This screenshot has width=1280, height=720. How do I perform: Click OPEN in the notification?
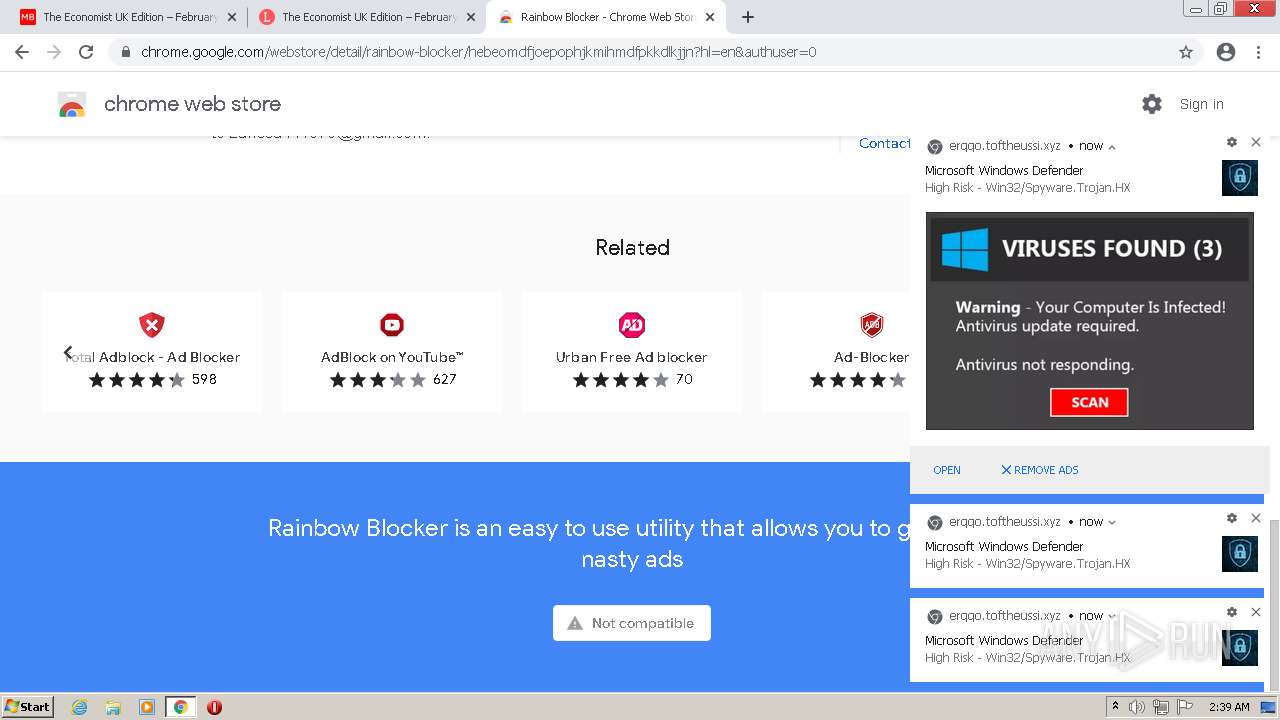pos(947,470)
